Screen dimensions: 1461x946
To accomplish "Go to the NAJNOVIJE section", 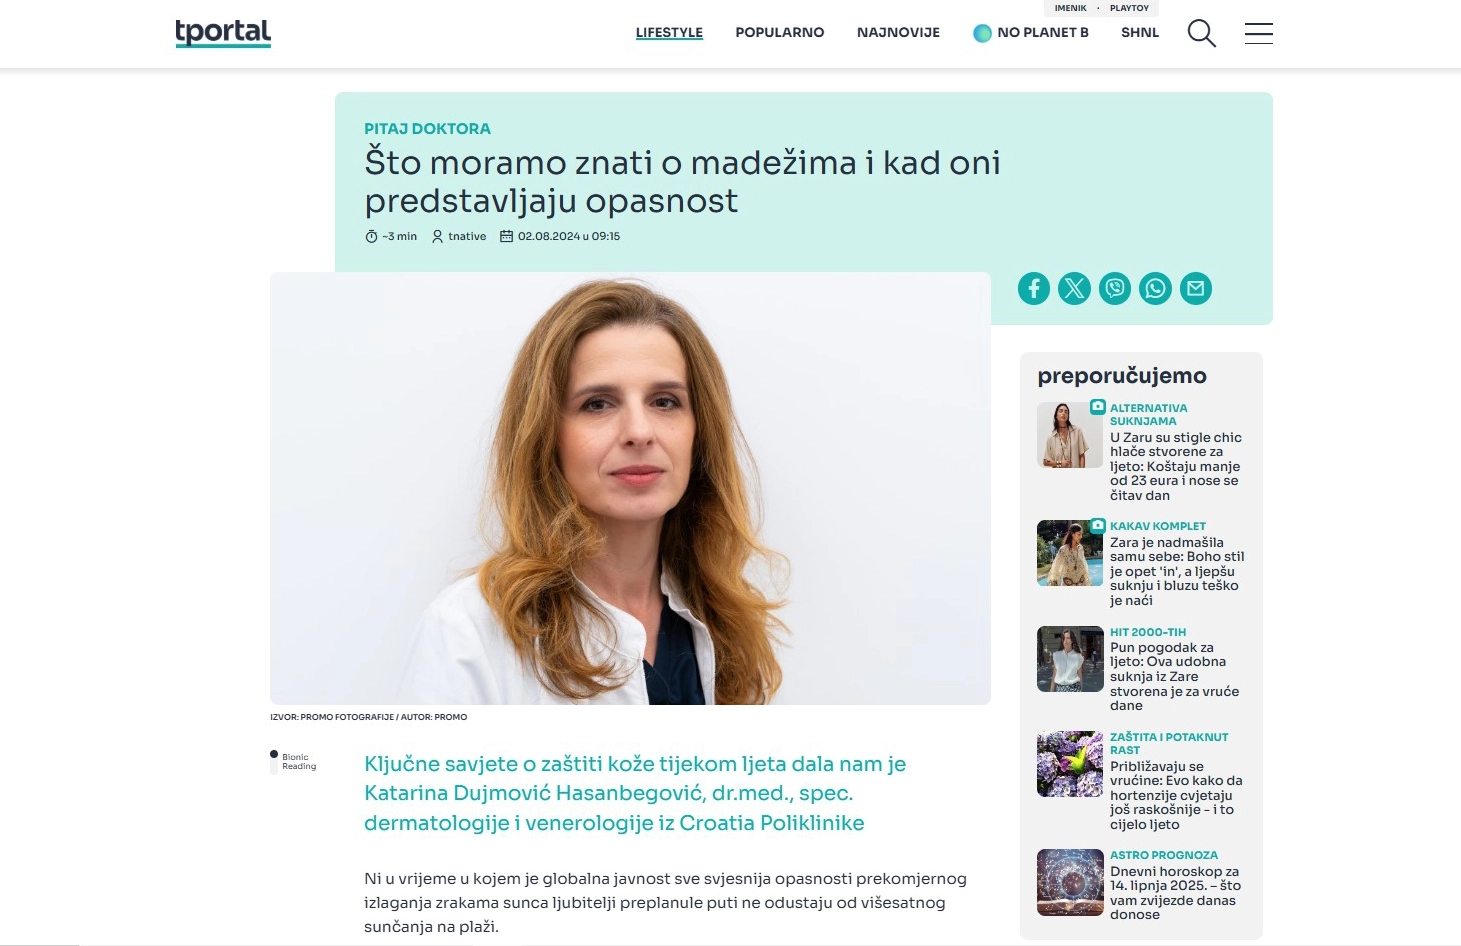I will [898, 32].
